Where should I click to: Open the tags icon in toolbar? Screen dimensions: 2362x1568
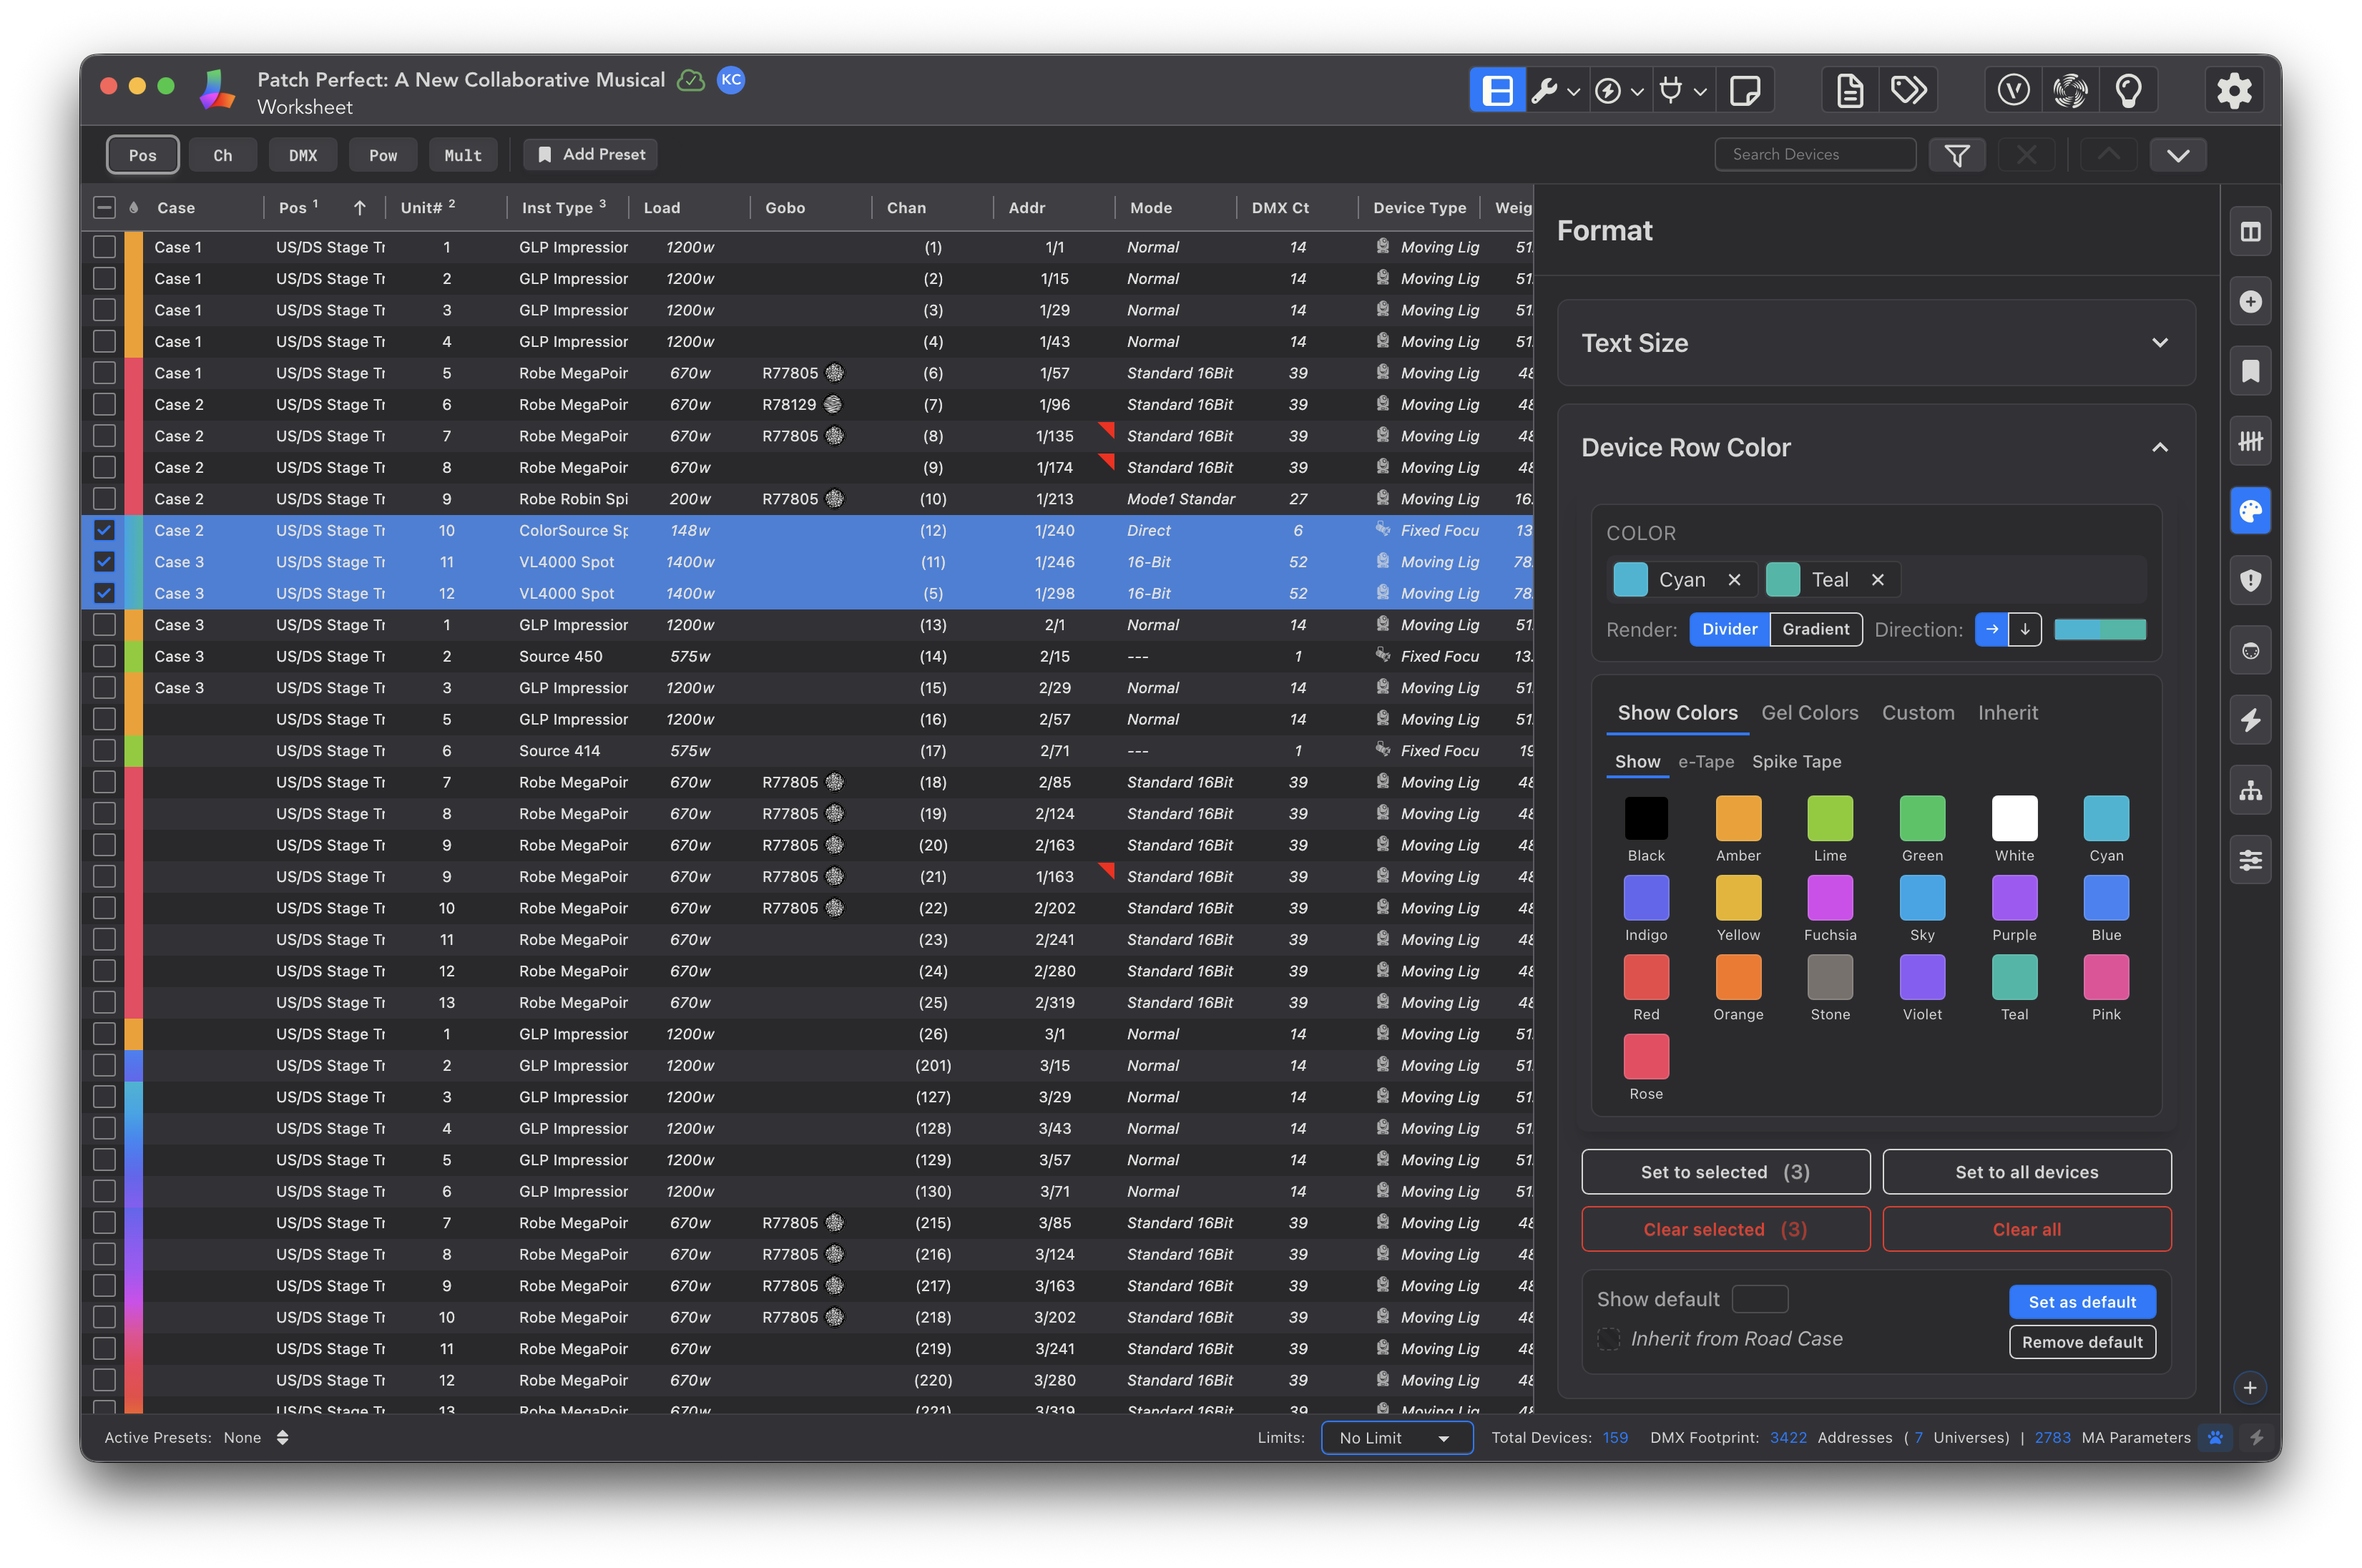[x=1909, y=91]
